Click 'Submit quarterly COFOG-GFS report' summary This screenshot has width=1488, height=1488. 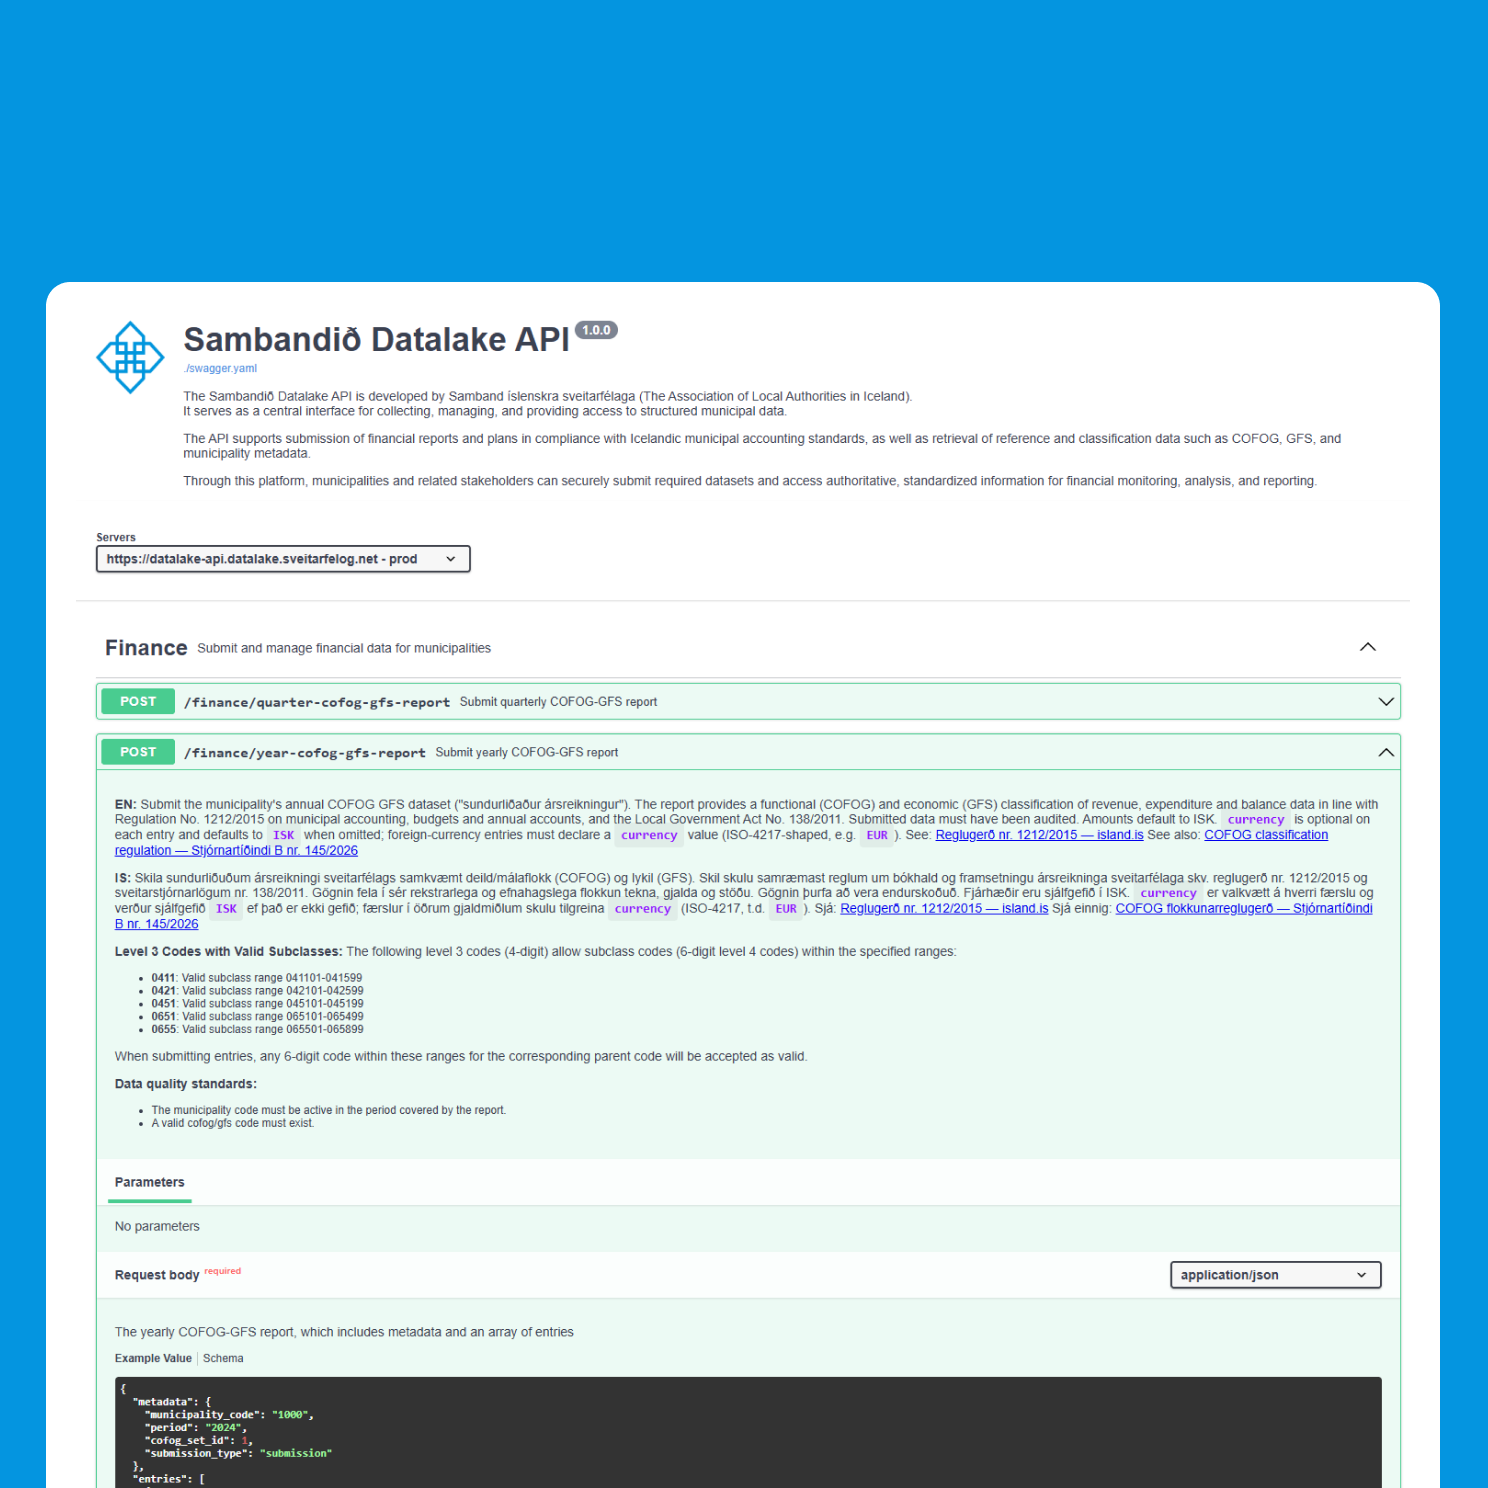[x=558, y=702]
